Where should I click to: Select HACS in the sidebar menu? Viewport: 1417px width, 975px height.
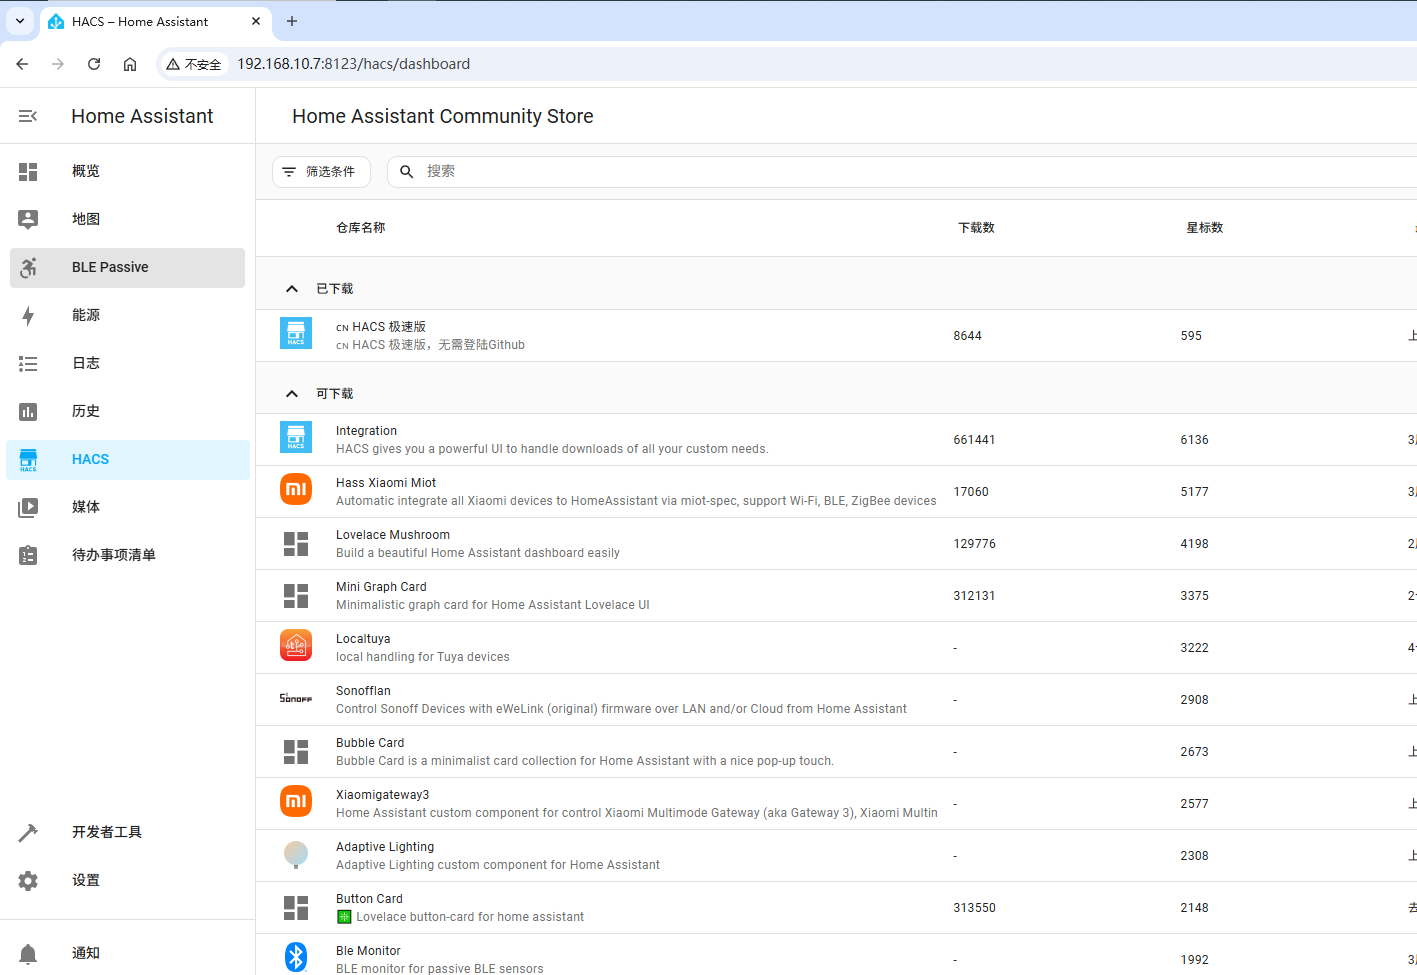click(128, 460)
